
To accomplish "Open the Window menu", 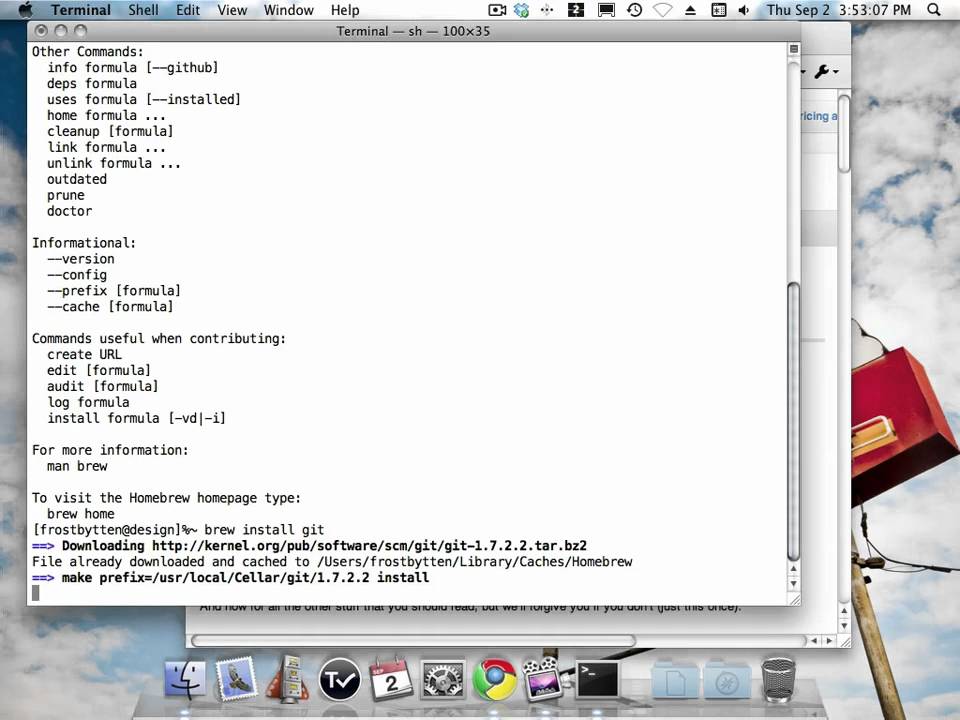I will point(288,10).
